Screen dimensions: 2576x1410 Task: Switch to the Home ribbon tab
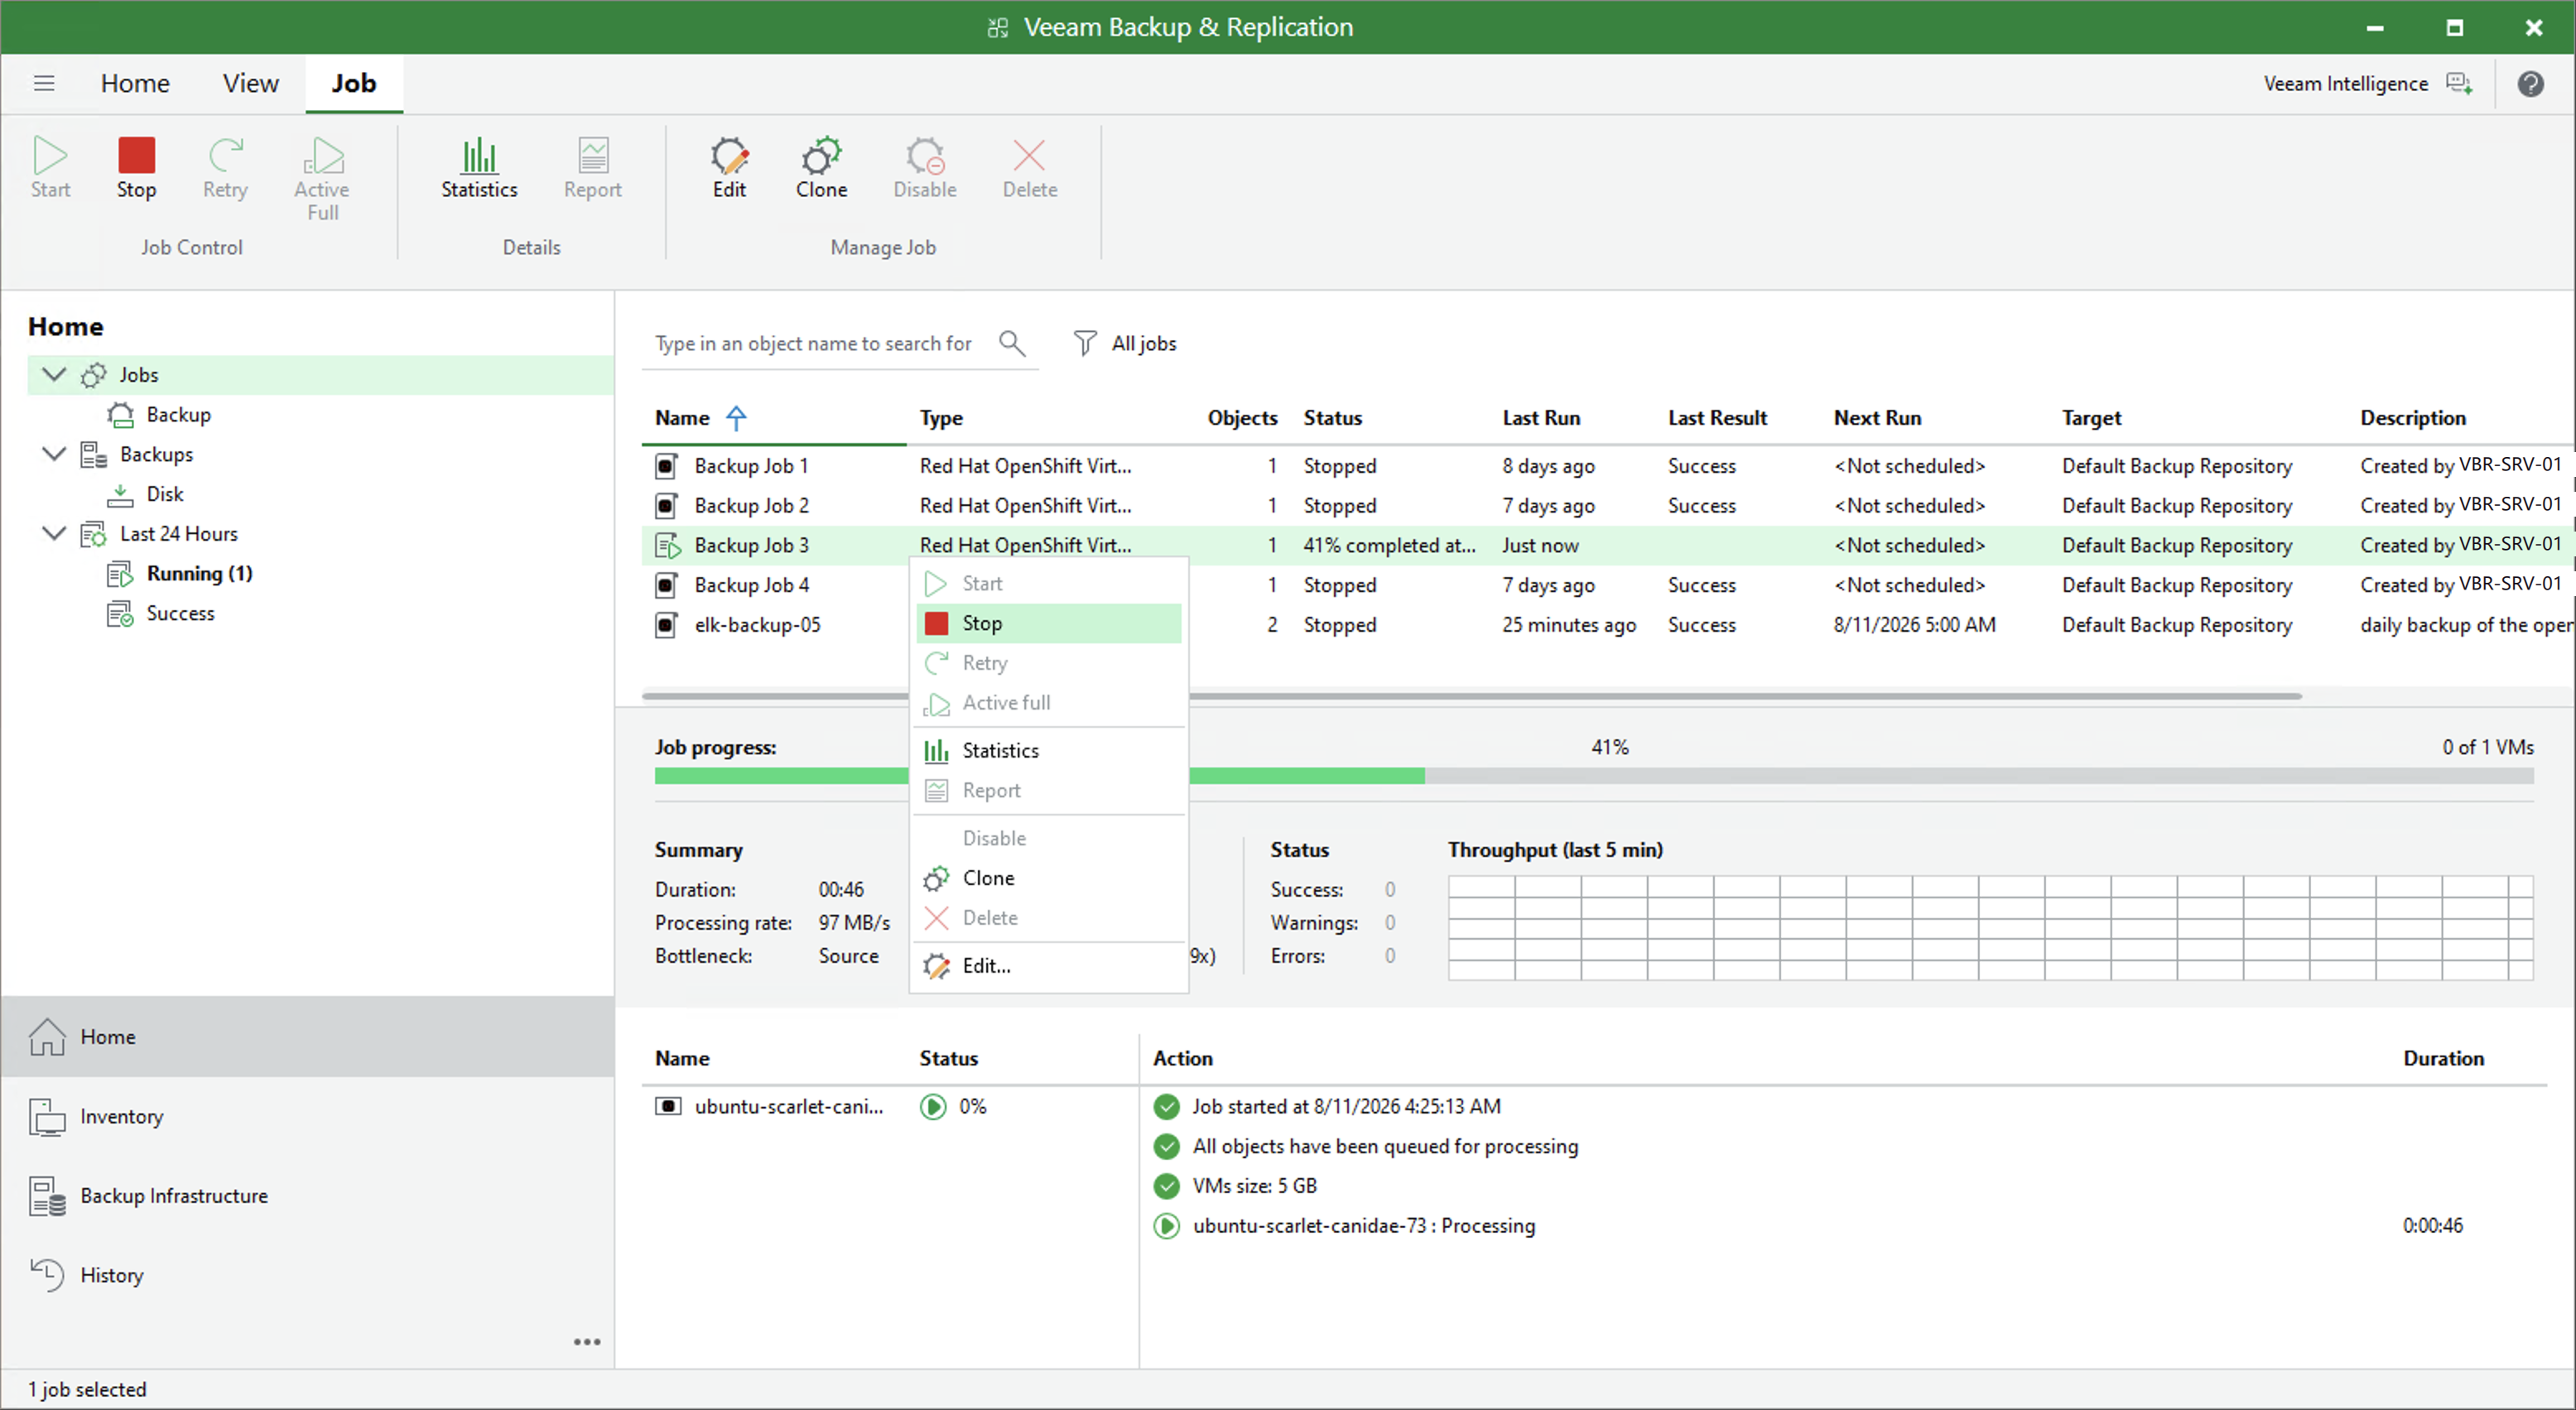point(135,83)
